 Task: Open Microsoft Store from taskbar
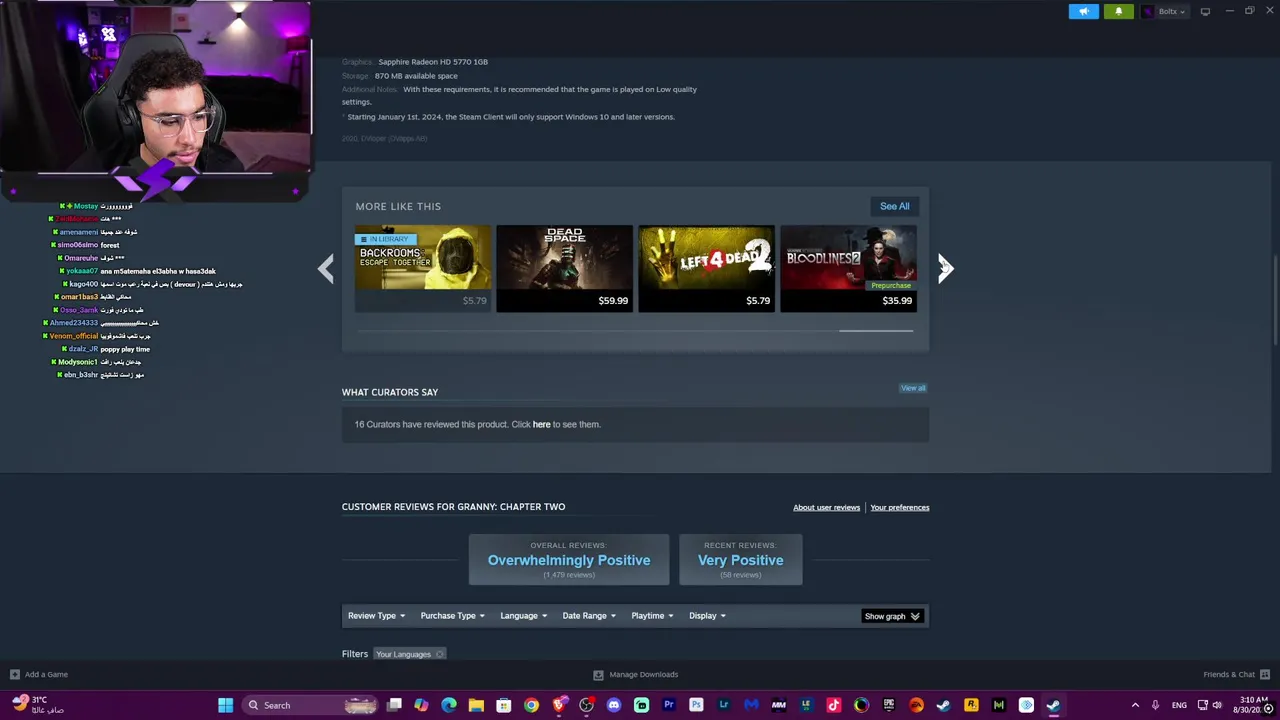(x=504, y=705)
